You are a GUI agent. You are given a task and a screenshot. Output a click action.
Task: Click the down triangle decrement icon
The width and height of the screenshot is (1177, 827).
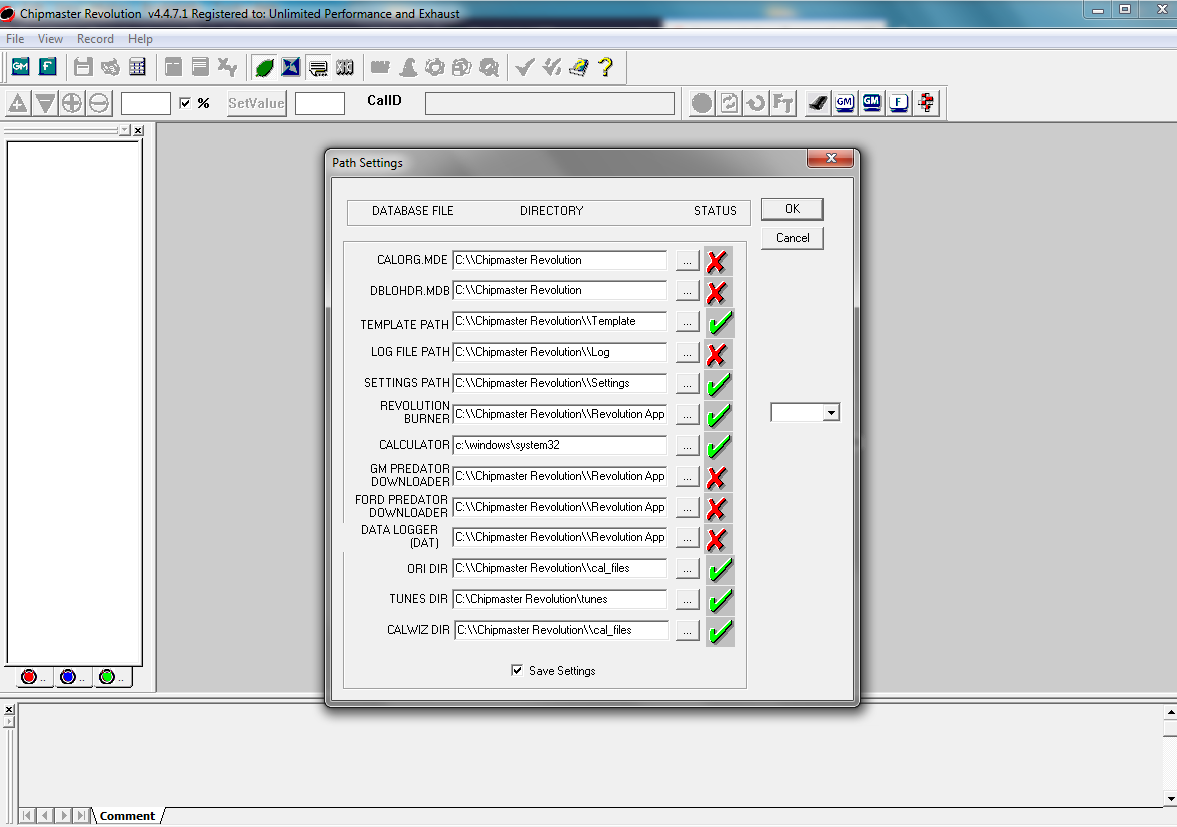click(x=45, y=103)
